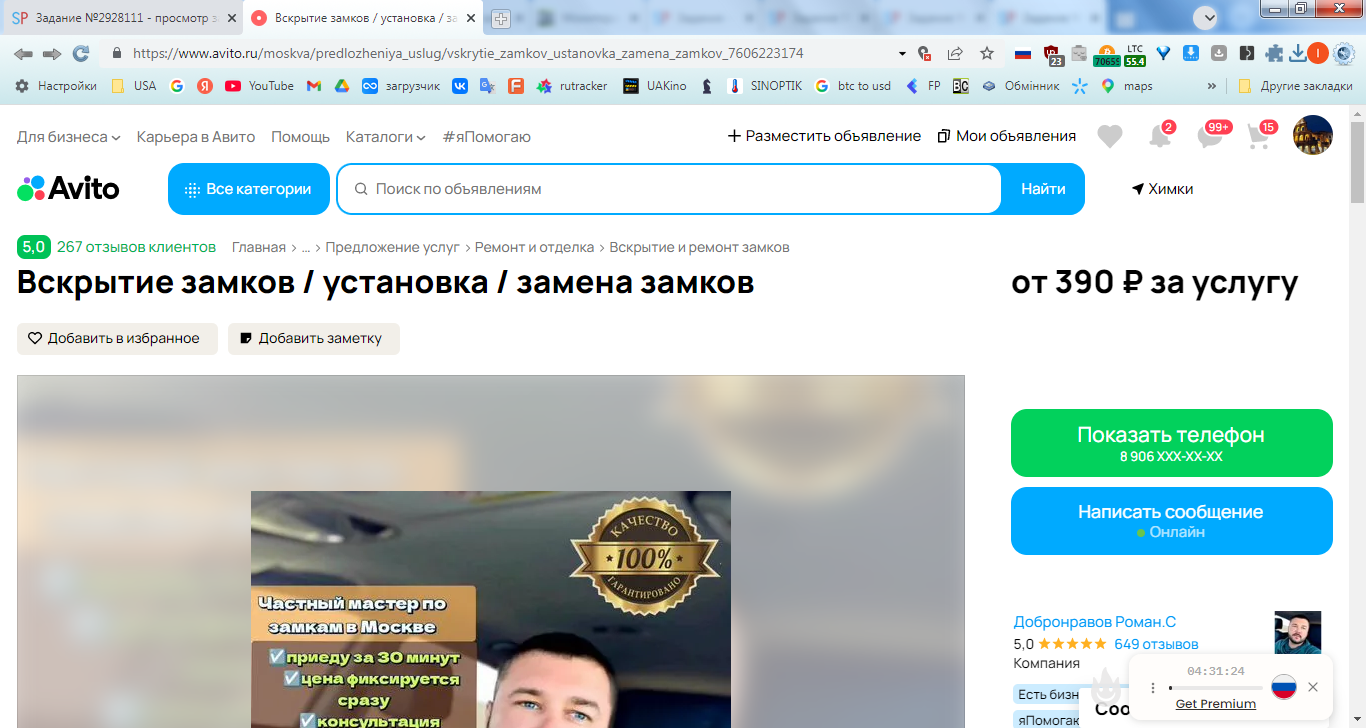Viewport: 1366px width, 728px height.
Task: Open the Bitcoin price extension icon
Action: point(1106,55)
